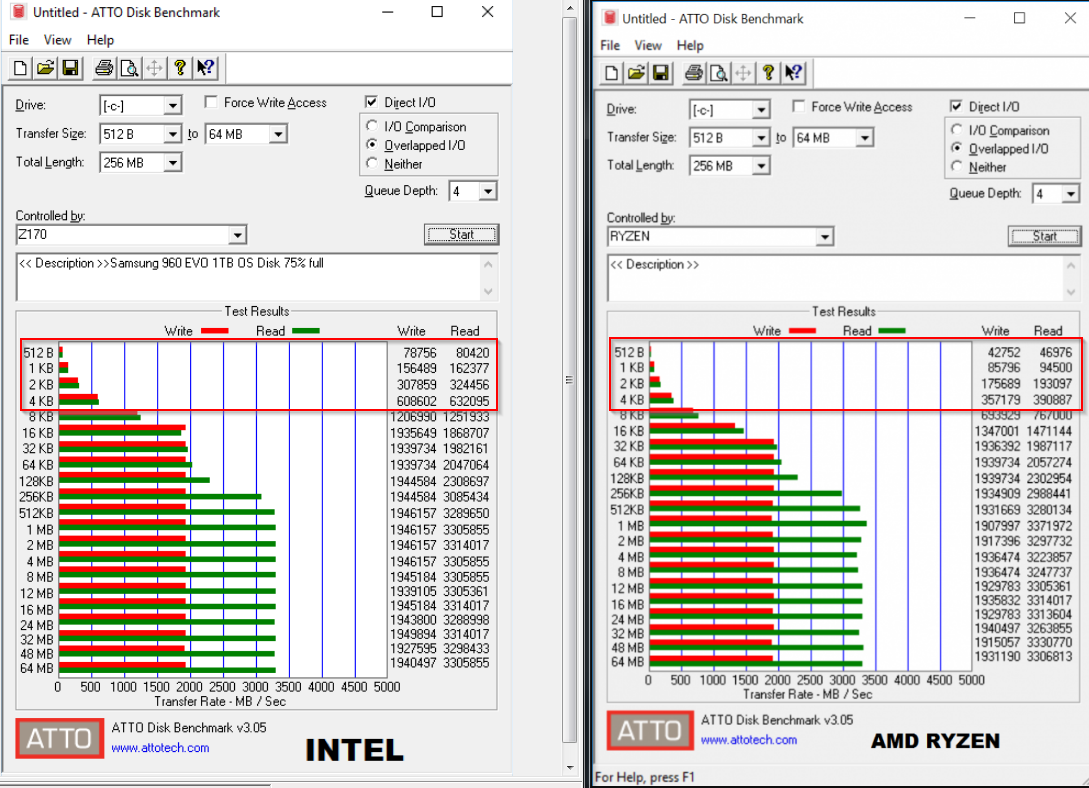Toggle Direct I/O checkbox in Intel window
This screenshot has width=1089, height=788.
(371, 102)
